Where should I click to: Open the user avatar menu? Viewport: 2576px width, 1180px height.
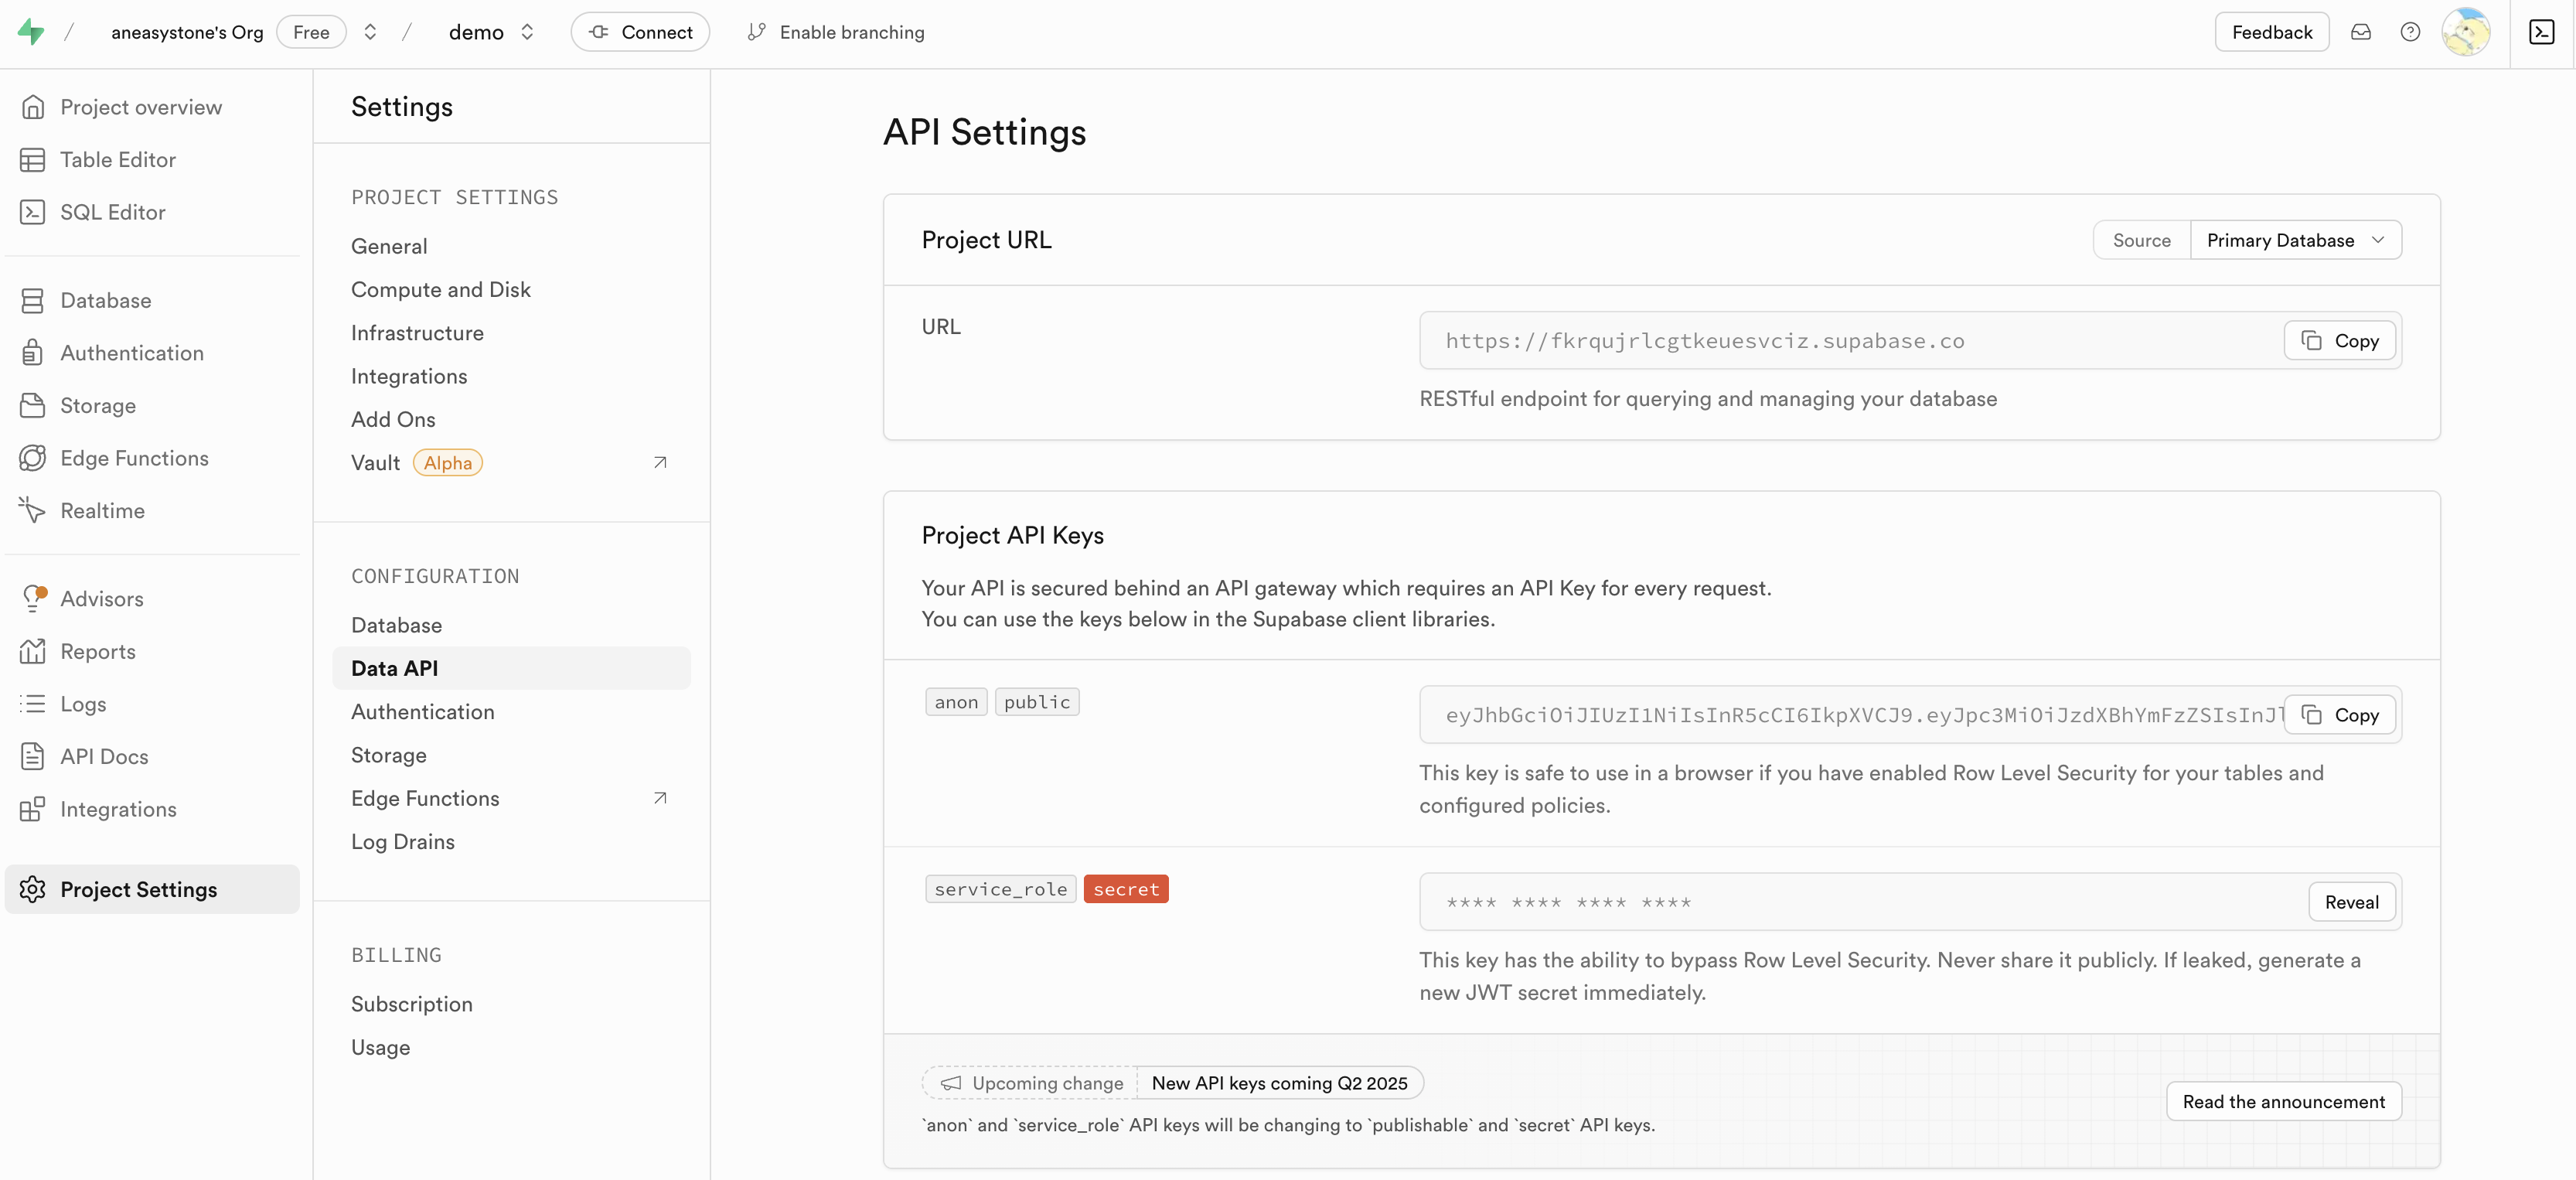tap(2466, 32)
